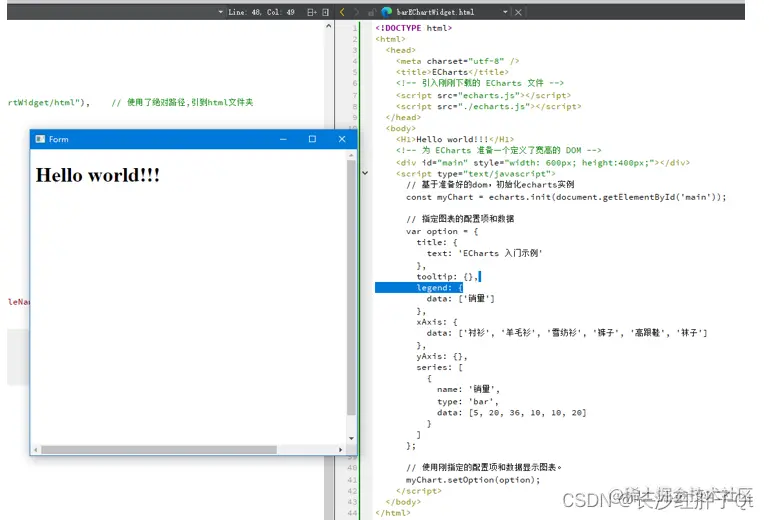
Task: Click the script src="echarts.js" line
Action: [483, 96]
